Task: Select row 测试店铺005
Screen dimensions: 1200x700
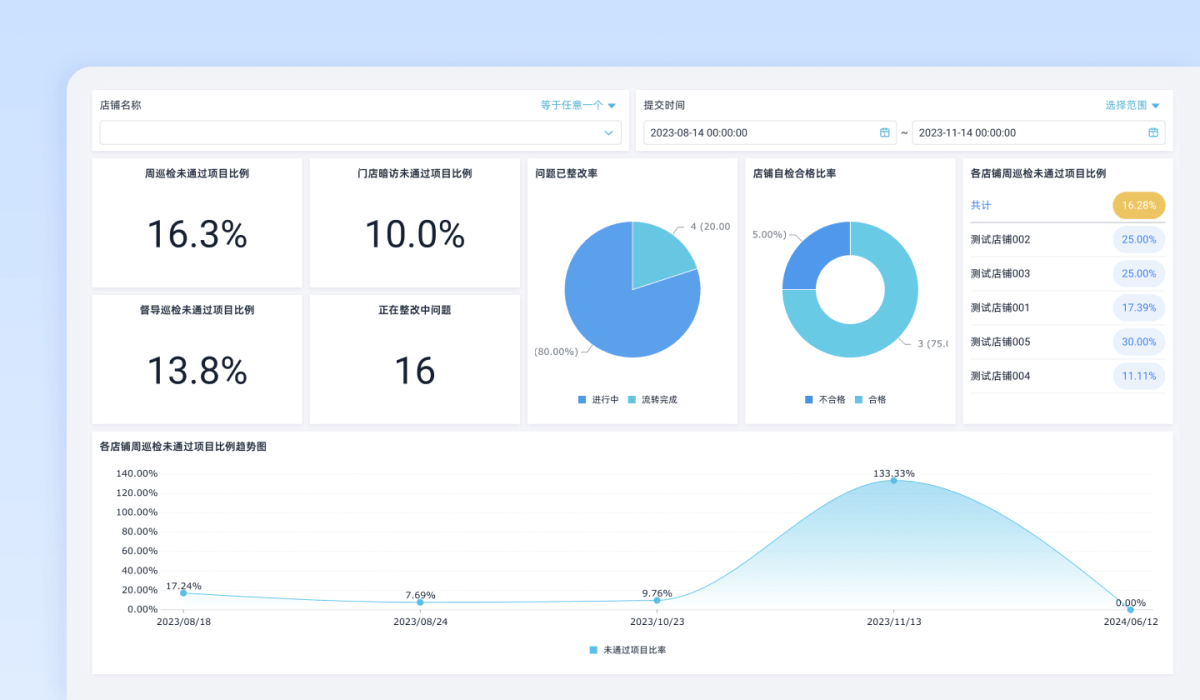Action: point(1068,342)
